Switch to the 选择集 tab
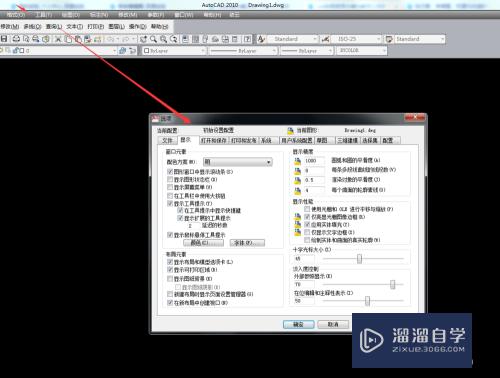 pyautogui.click(x=370, y=140)
